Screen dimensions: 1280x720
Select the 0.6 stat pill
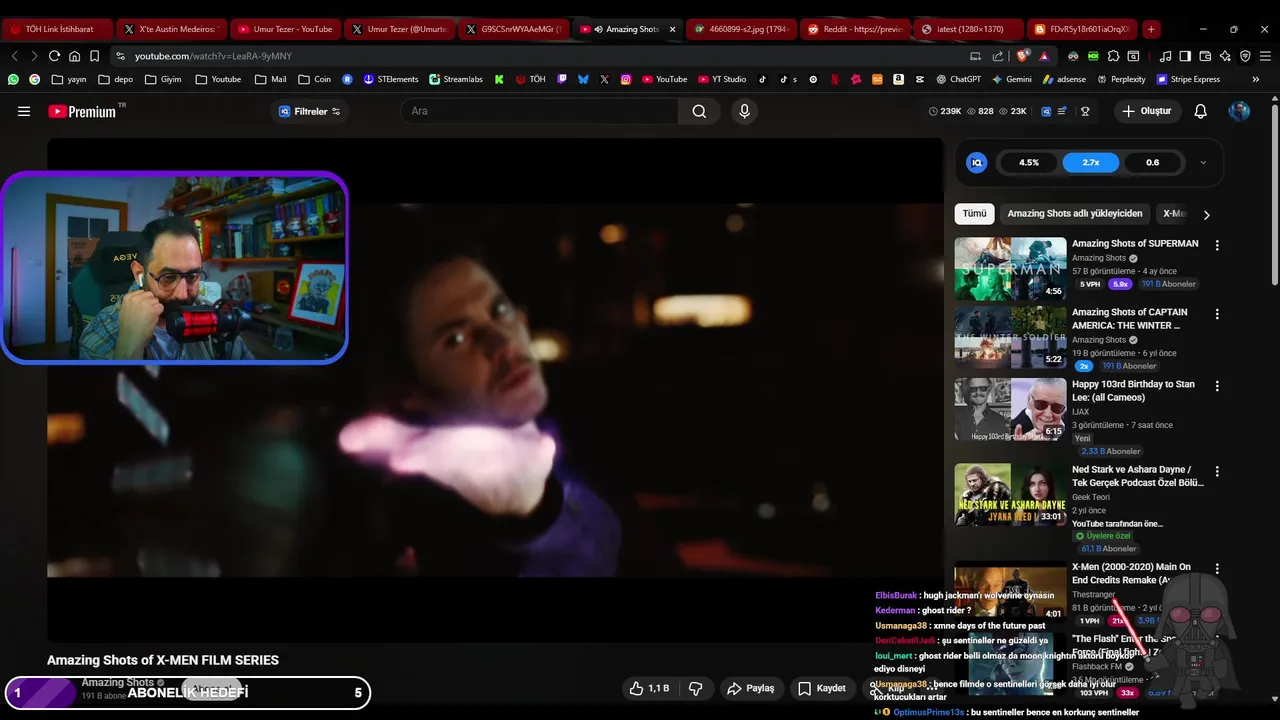[x=1153, y=162]
